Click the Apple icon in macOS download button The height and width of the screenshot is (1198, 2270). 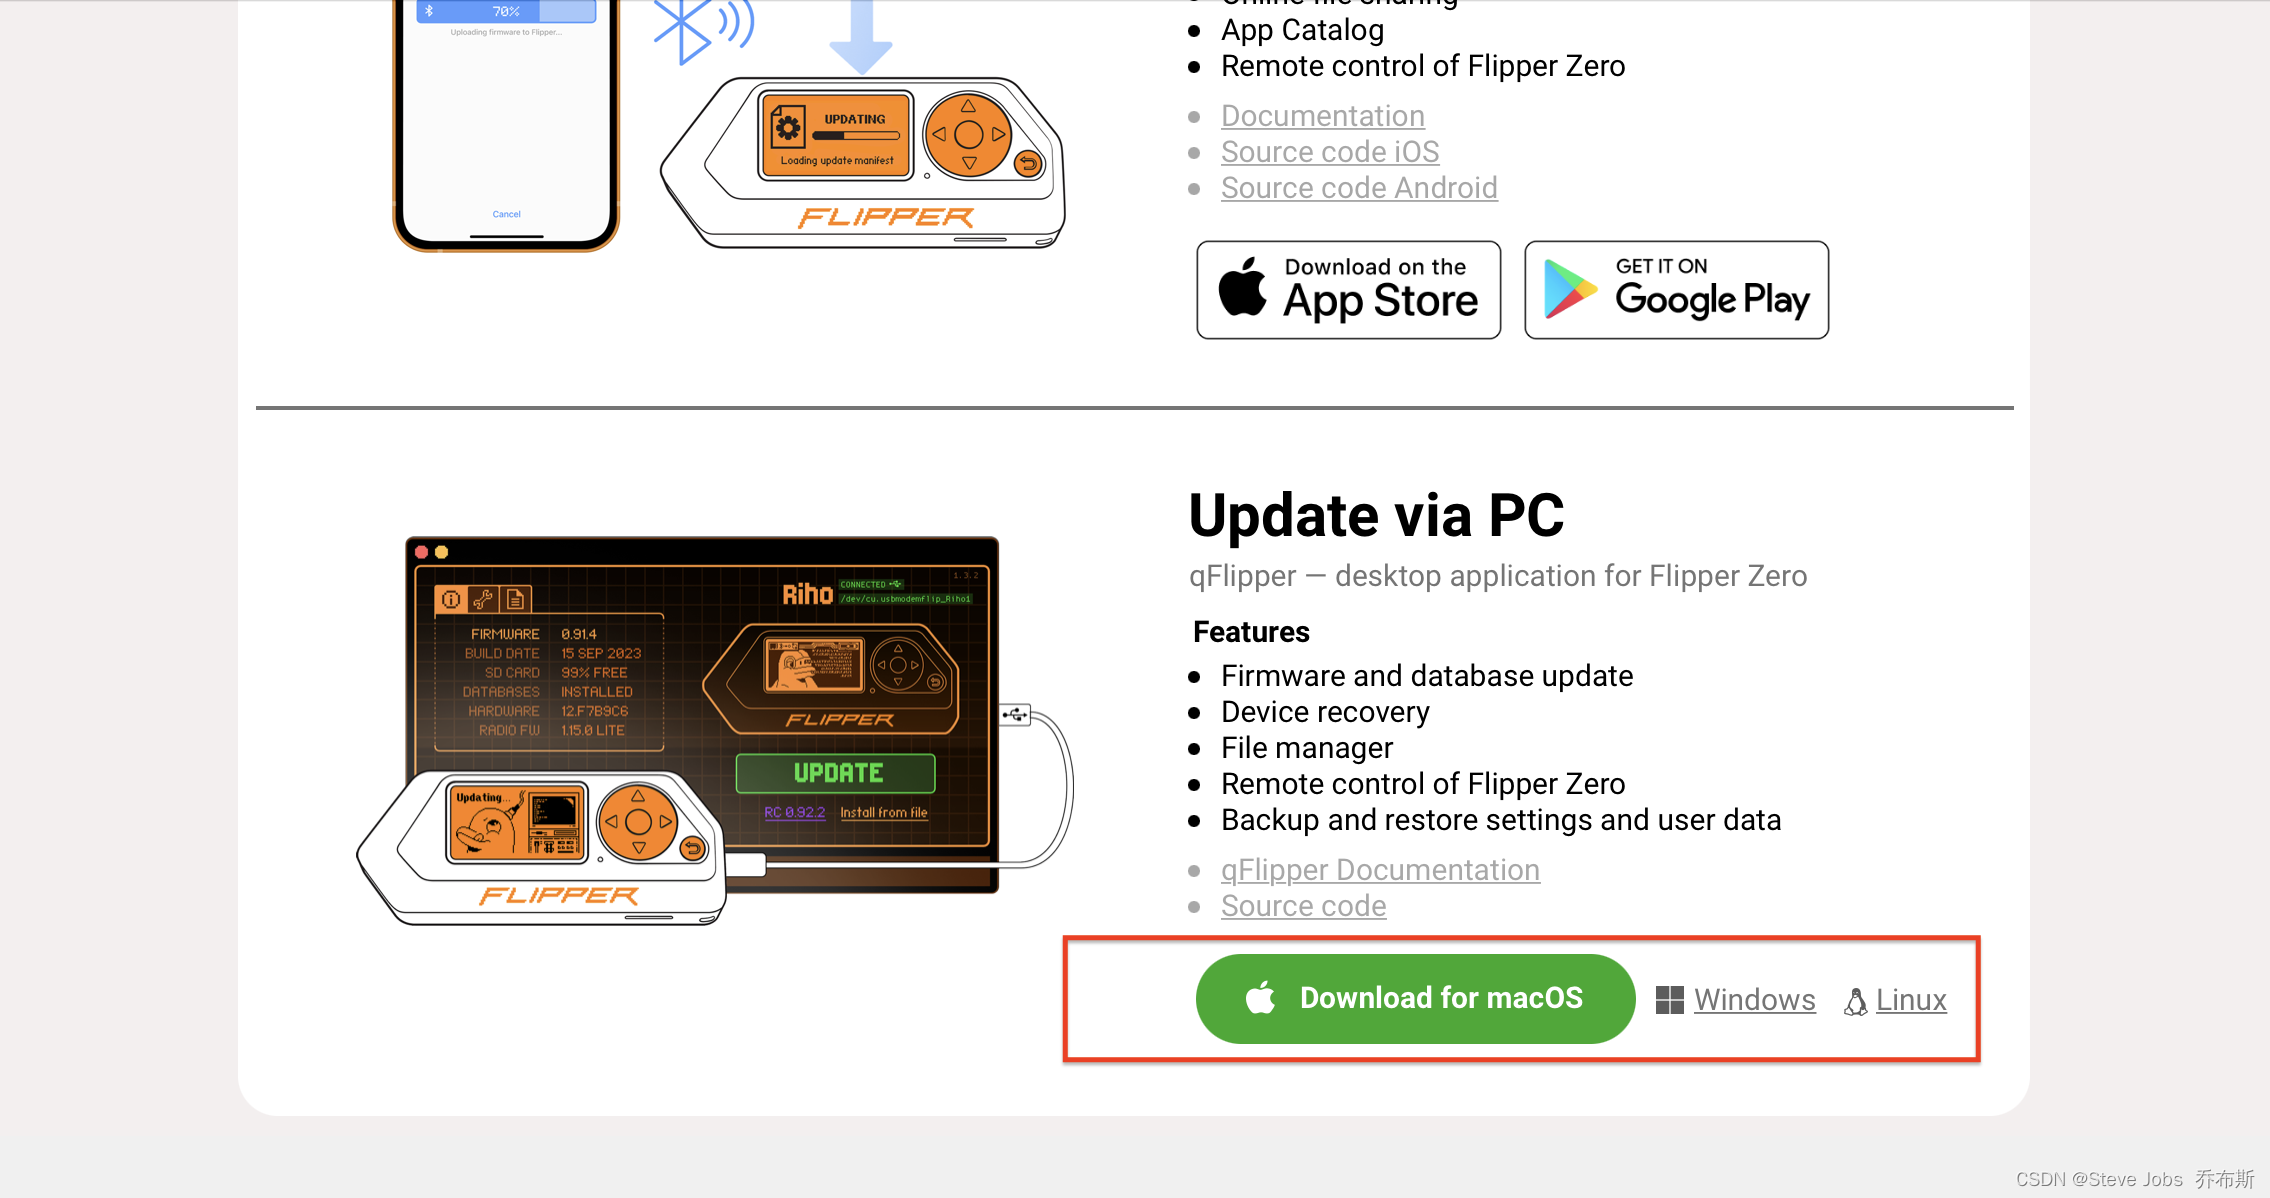point(1261,997)
